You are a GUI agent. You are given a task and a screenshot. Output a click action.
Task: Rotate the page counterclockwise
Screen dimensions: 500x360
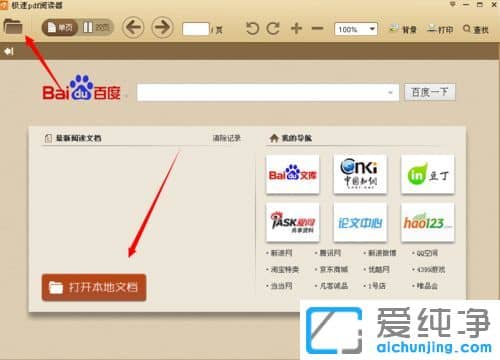point(252,29)
